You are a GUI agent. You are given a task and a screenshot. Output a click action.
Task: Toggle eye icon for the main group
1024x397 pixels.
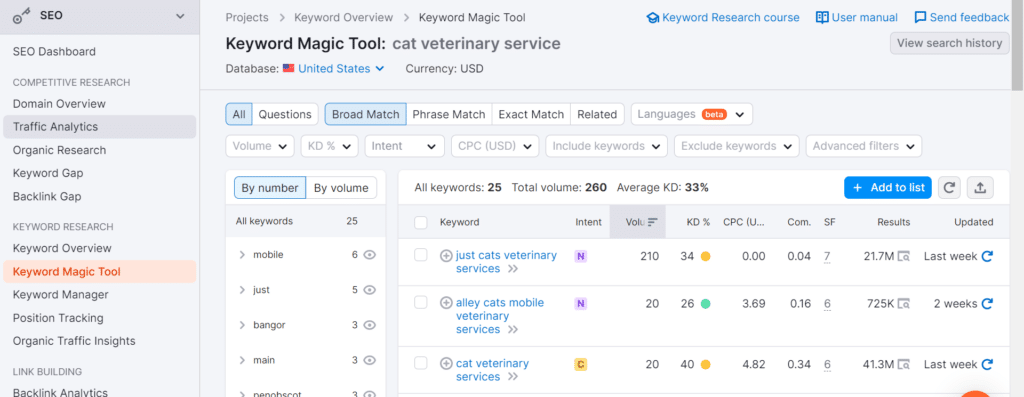(370, 360)
